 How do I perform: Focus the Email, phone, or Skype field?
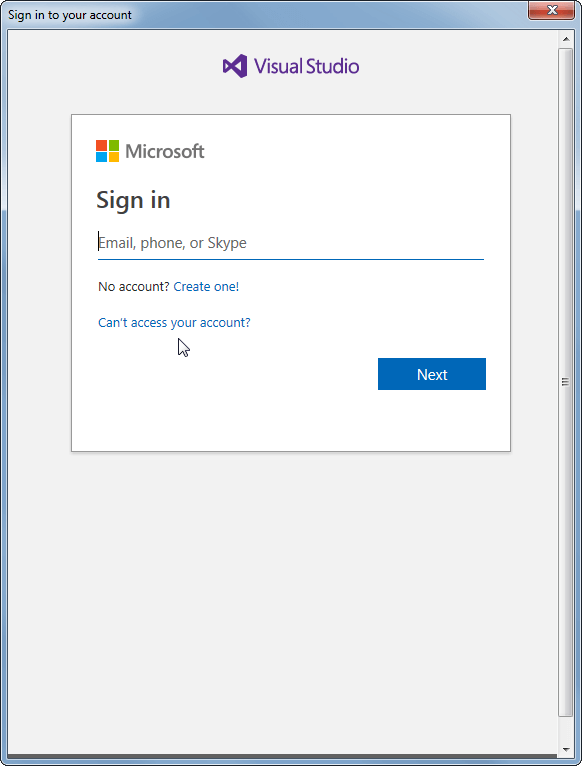tap(291, 243)
